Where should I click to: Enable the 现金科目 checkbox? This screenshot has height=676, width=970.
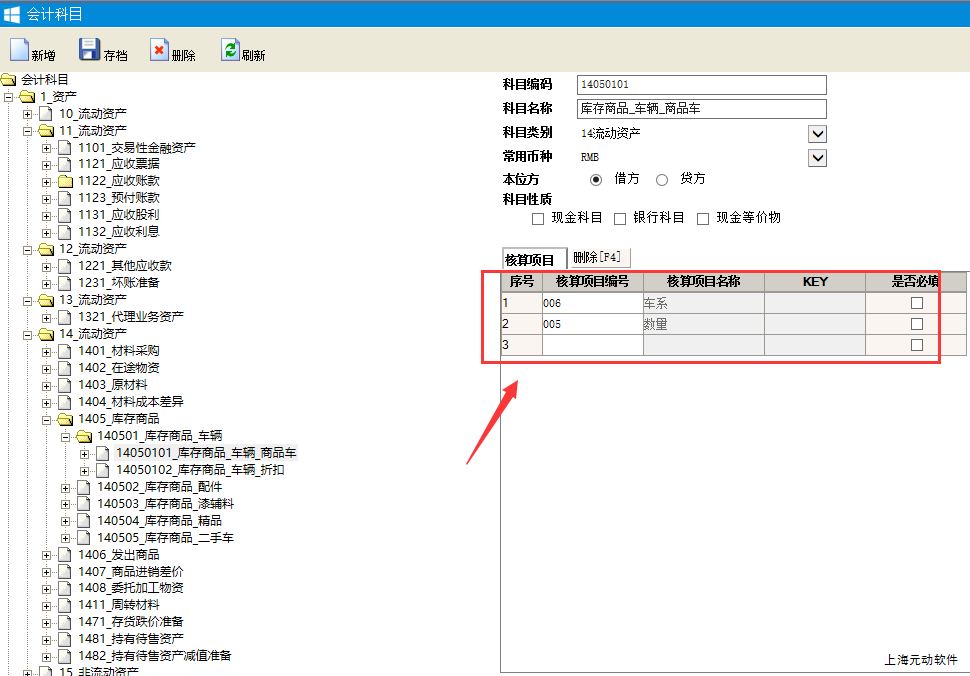click(x=538, y=219)
